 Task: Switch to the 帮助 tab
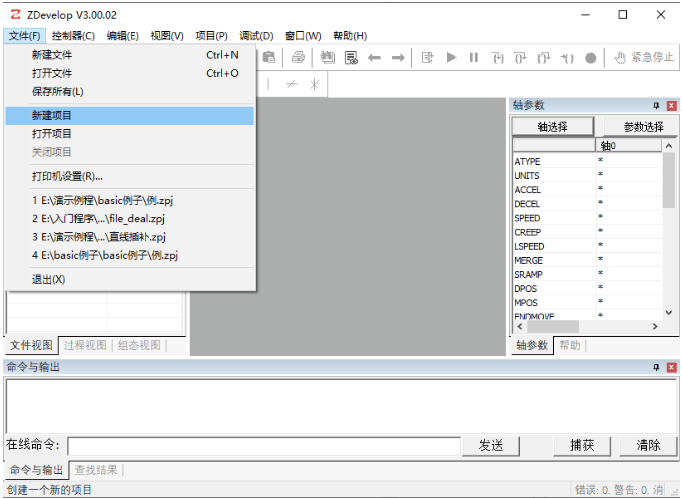point(570,345)
